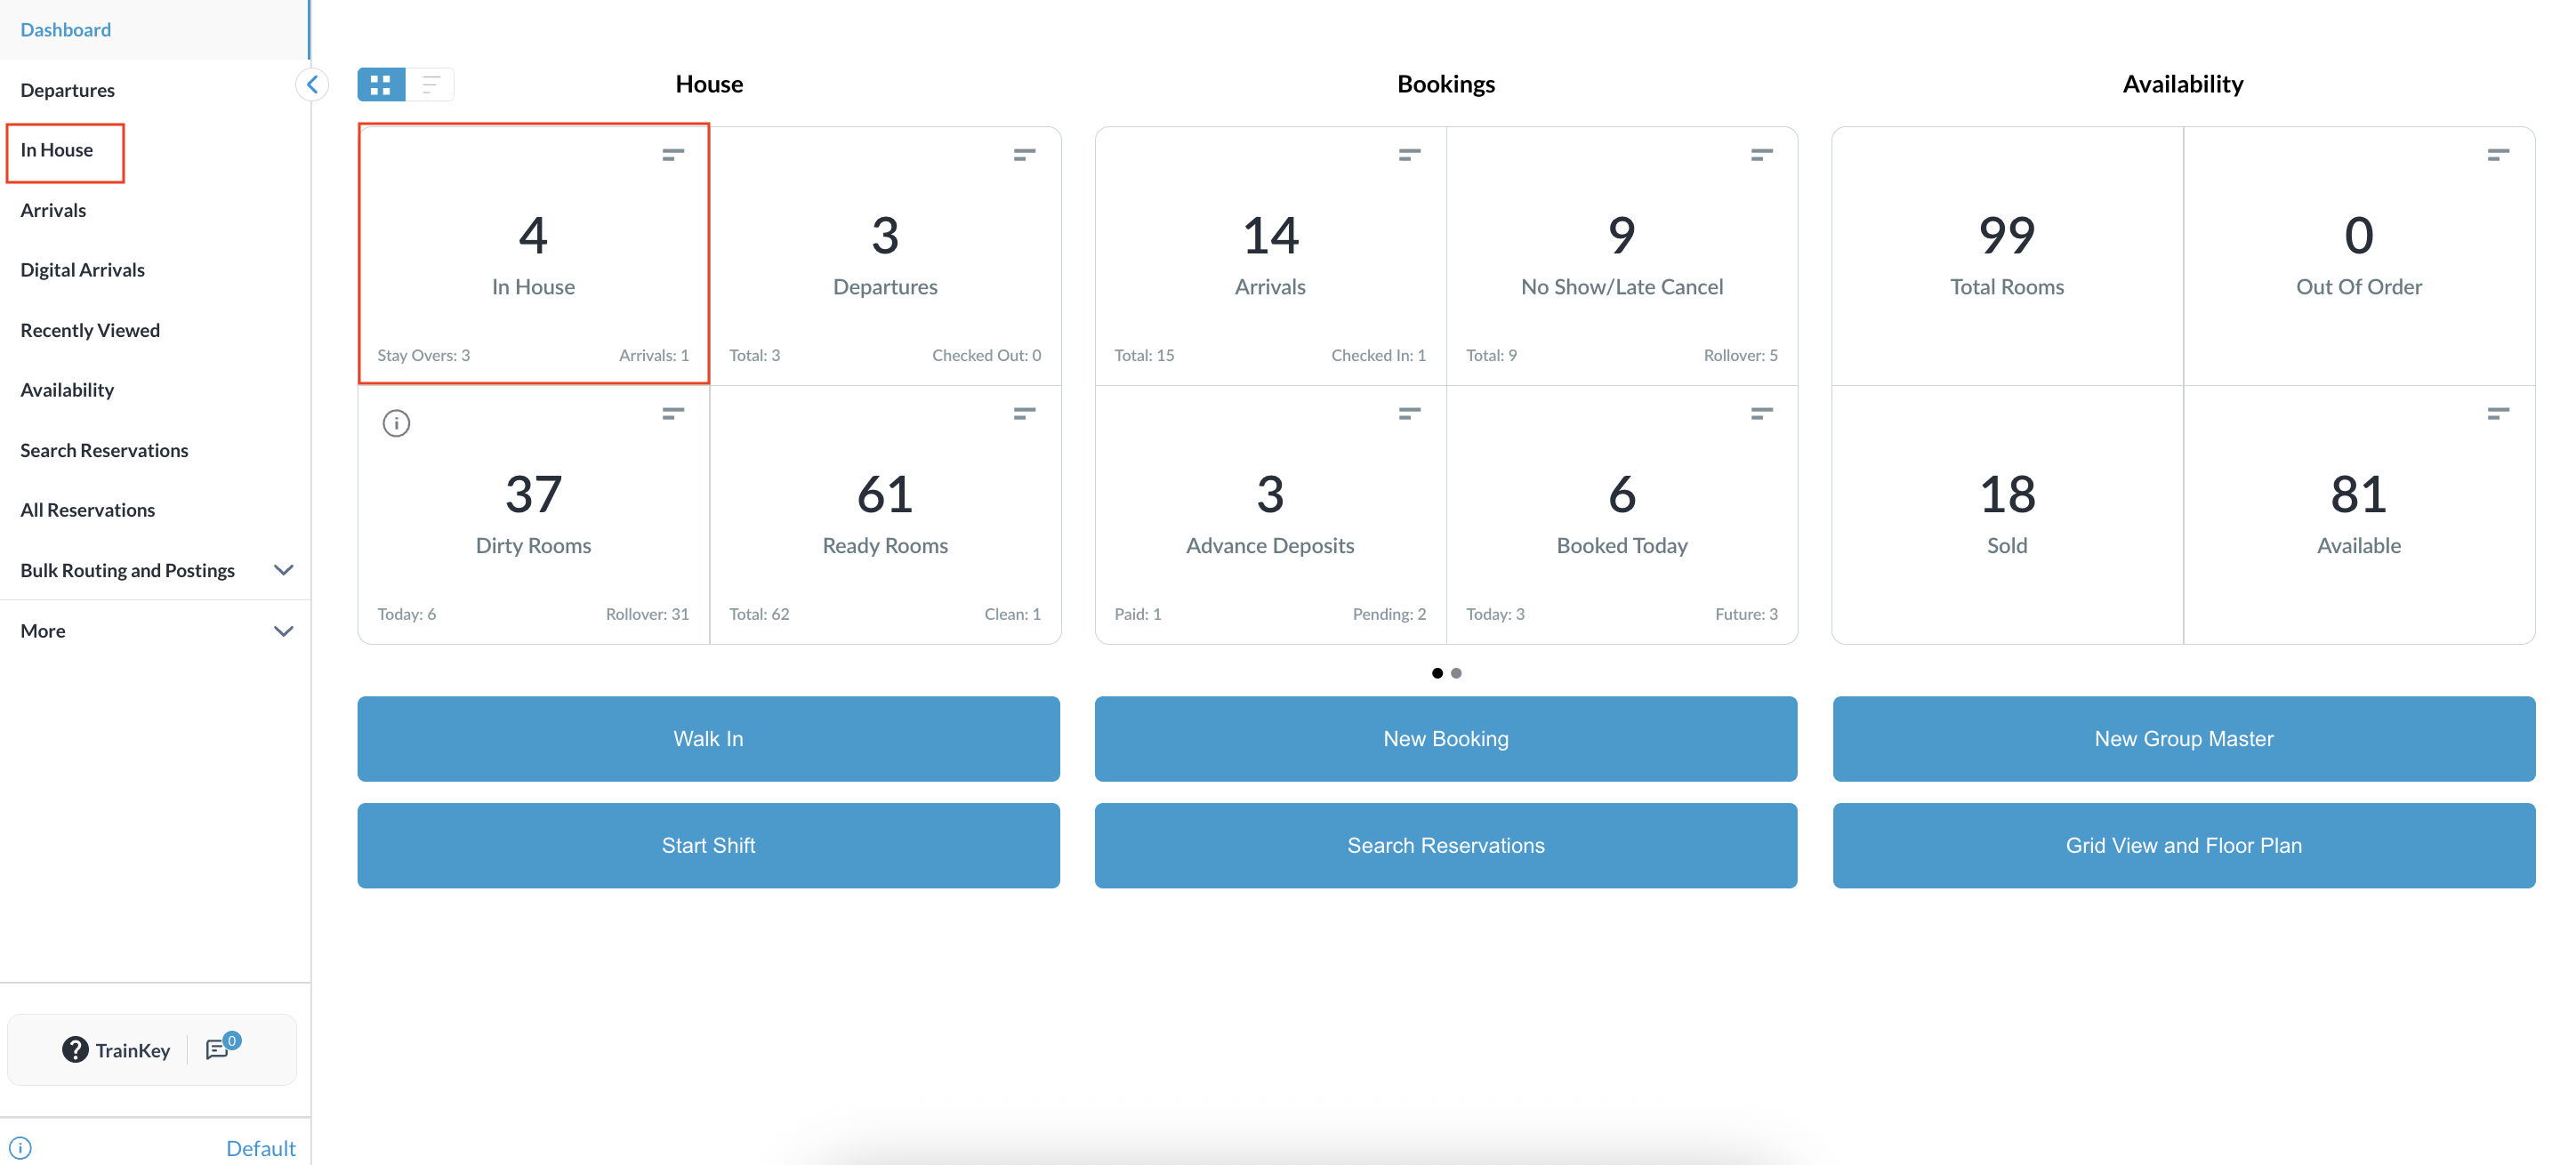Switch to grid tile view
Viewport: 2576px width, 1165px height.
tap(380, 85)
